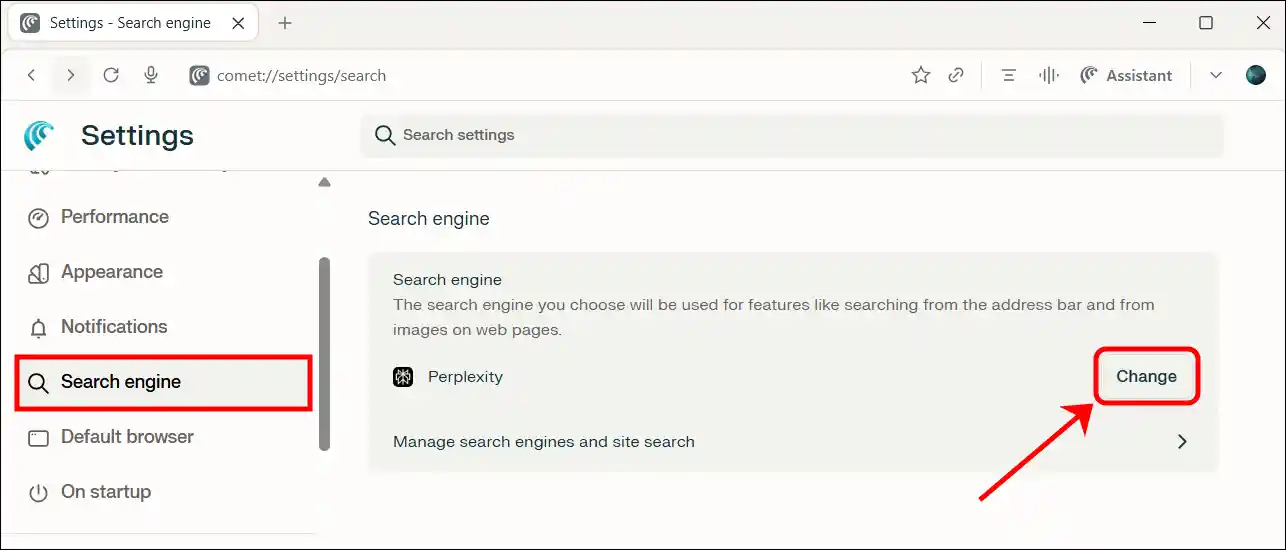
Task: Open On startup settings
Action: click(x=105, y=492)
